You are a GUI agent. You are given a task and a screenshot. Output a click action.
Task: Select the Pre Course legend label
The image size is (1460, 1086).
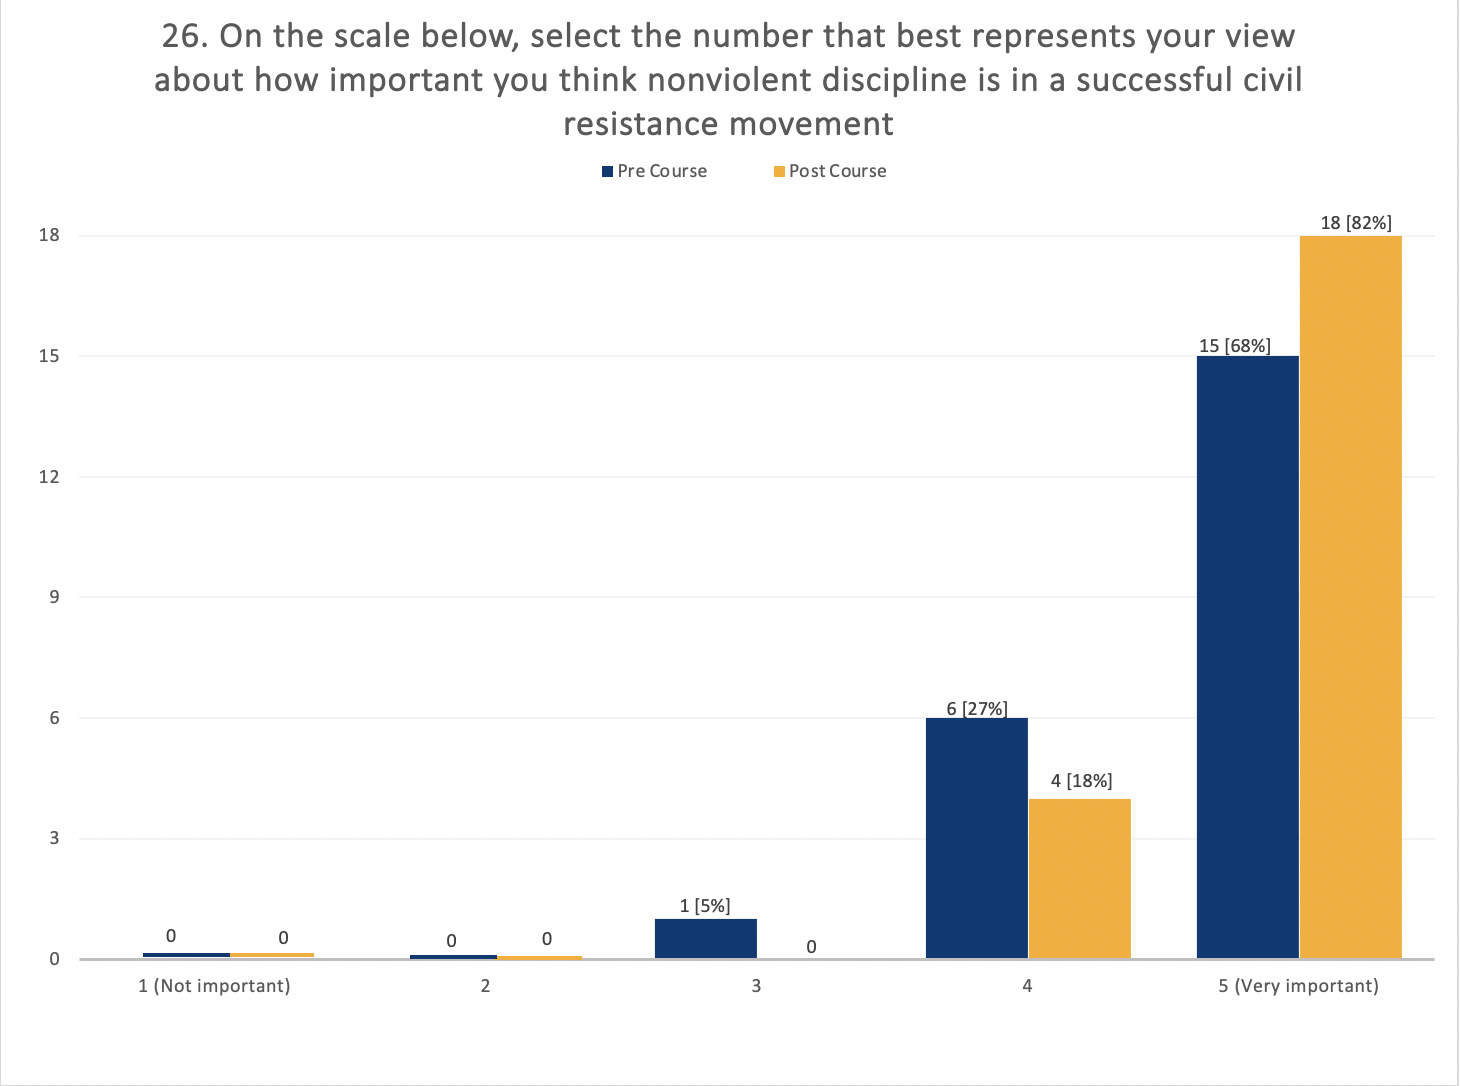(662, 171)
